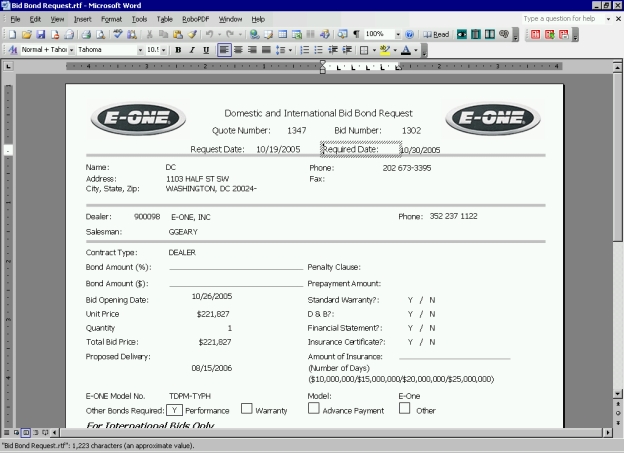Open the Style dropdown (Normal + Tahoma)
This screenshot has height=453, width=624.
click(x=72, y=50)
